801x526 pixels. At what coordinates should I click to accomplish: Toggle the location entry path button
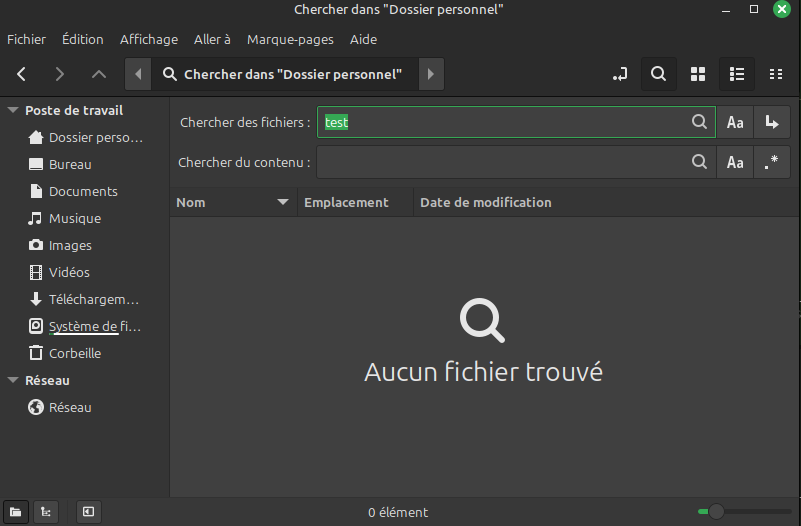click(x=620, y=74)
